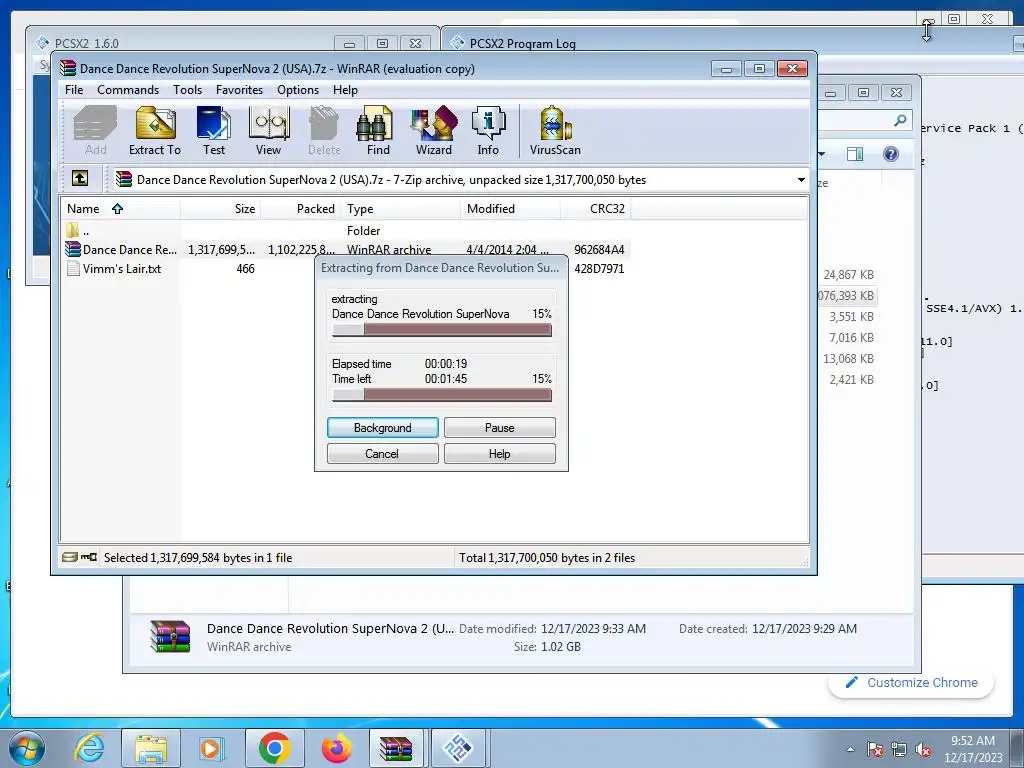Image resolution: width=1024 pixels, height=768 pixels.
Task: Pause the extraction
Action: [x=500, y=428]
